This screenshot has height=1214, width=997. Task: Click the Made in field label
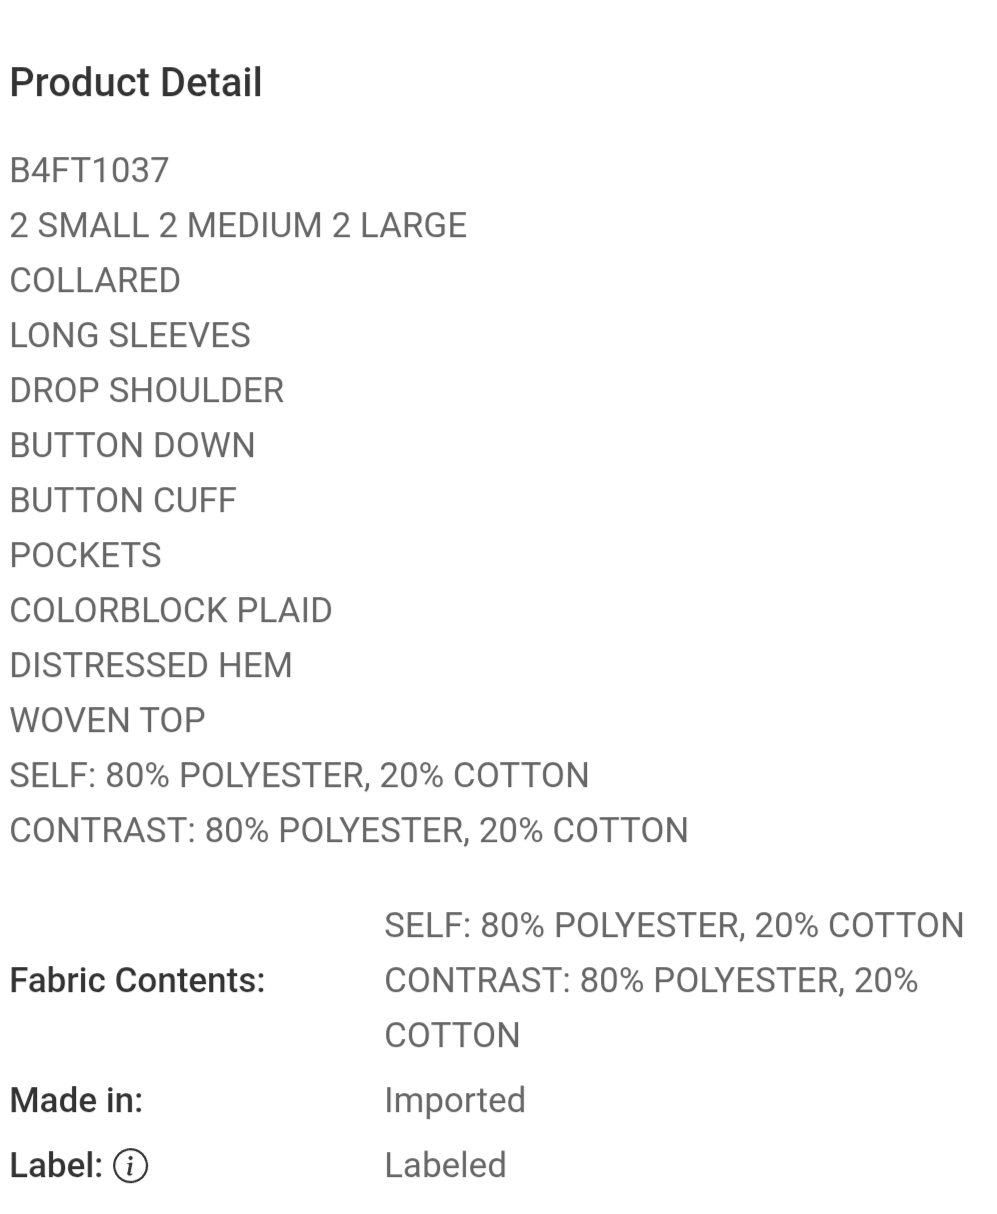76,1100
